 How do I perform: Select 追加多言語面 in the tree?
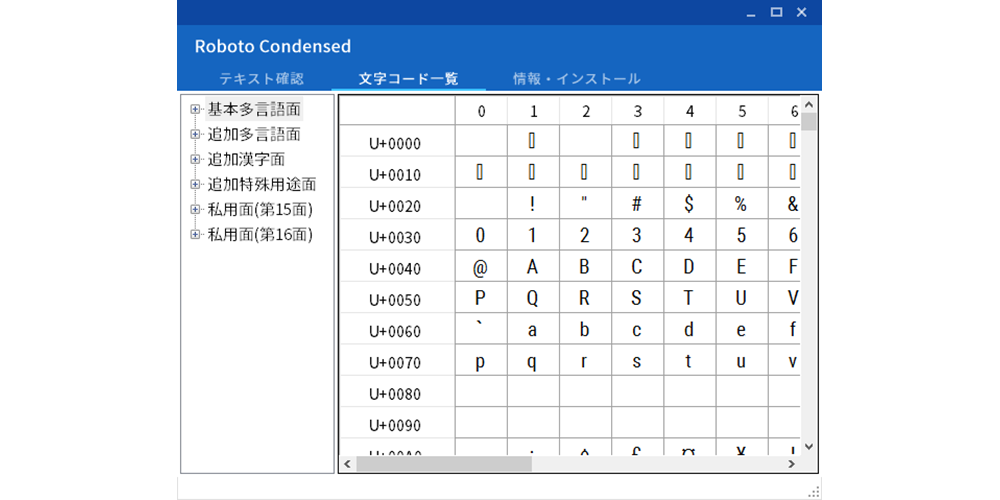pos(254,135)
